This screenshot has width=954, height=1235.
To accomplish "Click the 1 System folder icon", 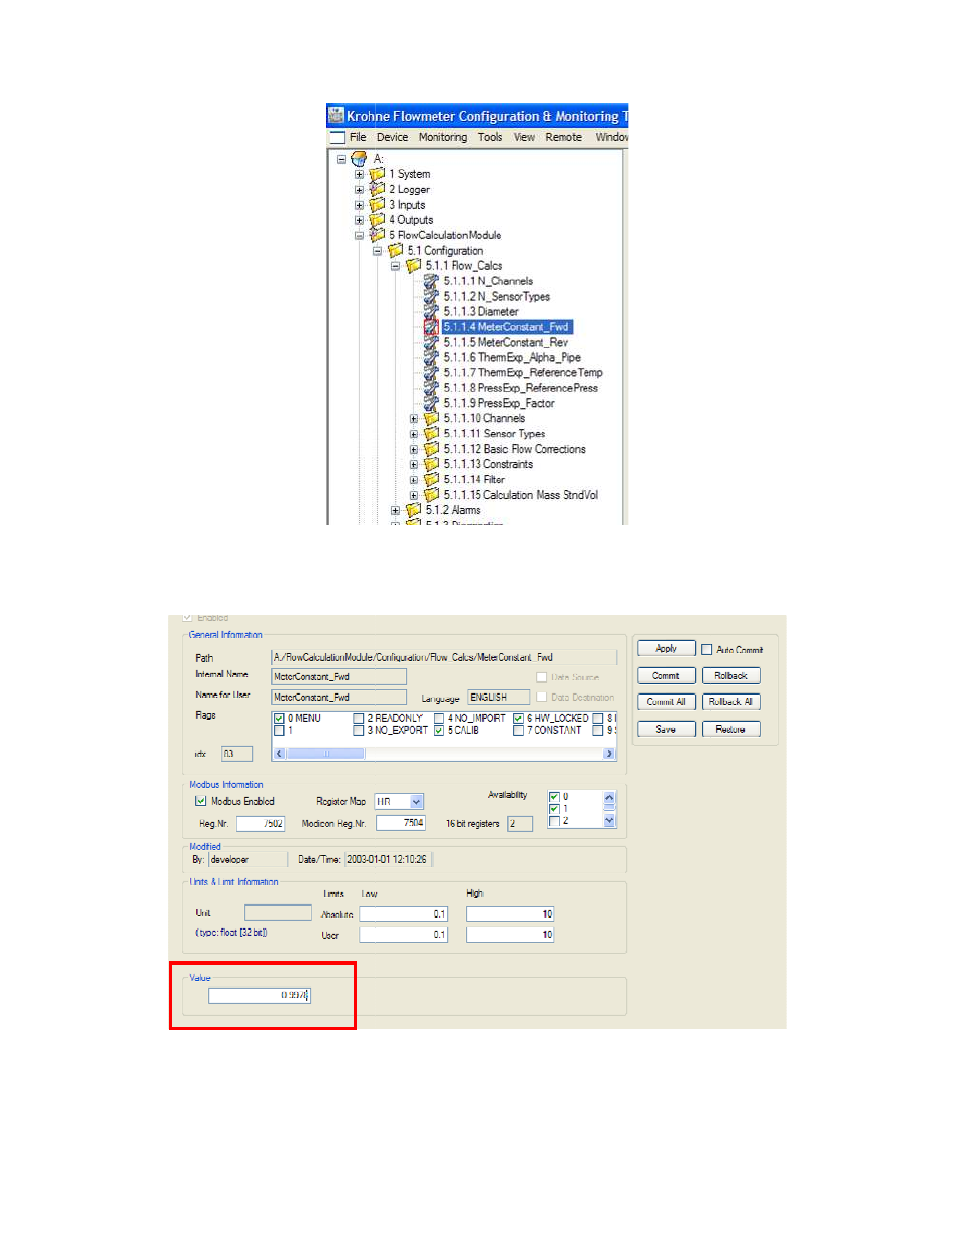I will point(377,174).
